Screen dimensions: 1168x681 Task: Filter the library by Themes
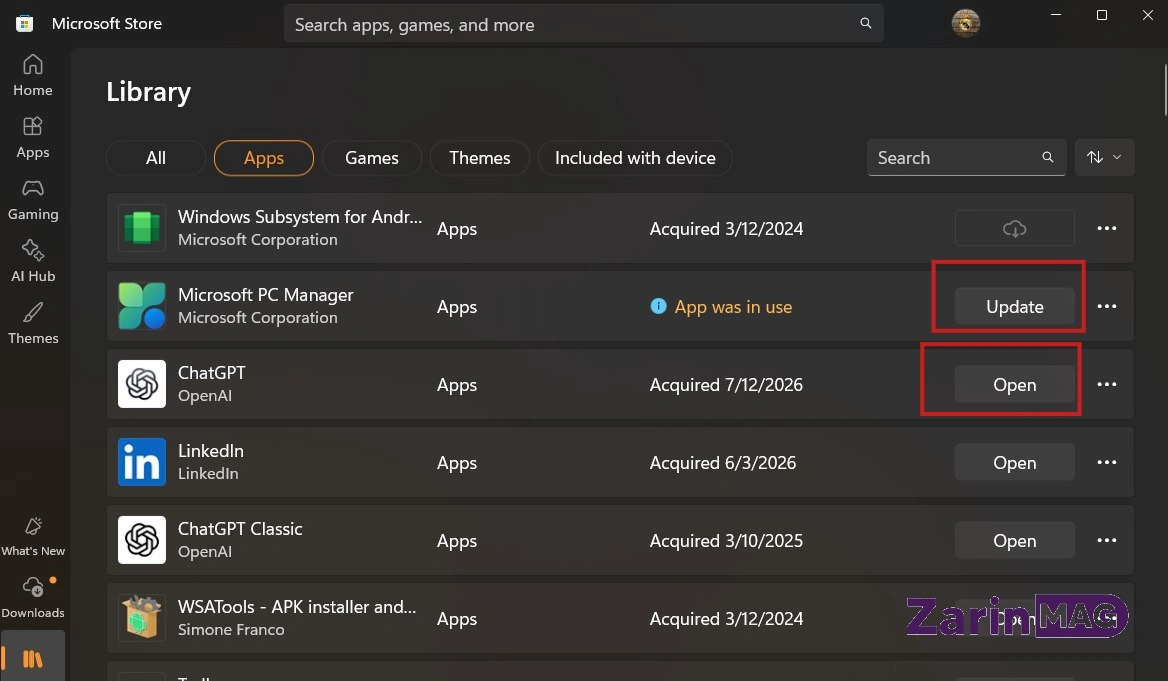click(x=480, y=158)
